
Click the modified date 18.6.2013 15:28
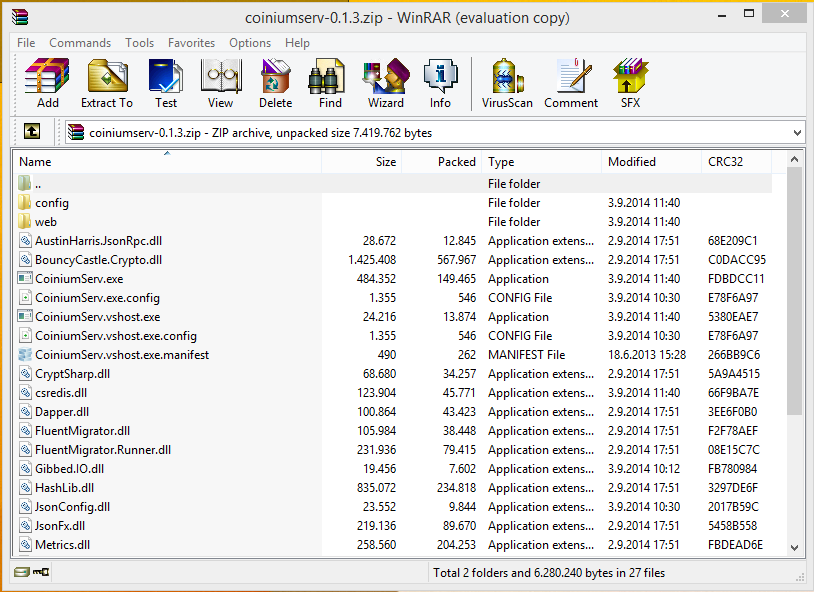click(647, 355)
